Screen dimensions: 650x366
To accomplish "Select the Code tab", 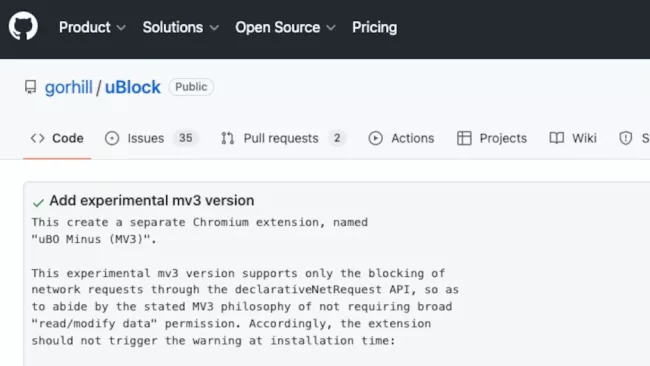I will pyautogui.click(x=57, y=138).
